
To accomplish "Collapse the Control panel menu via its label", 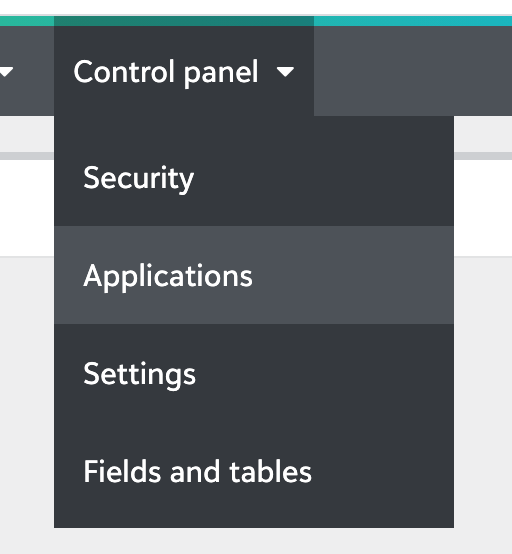I will click(166, 72).
